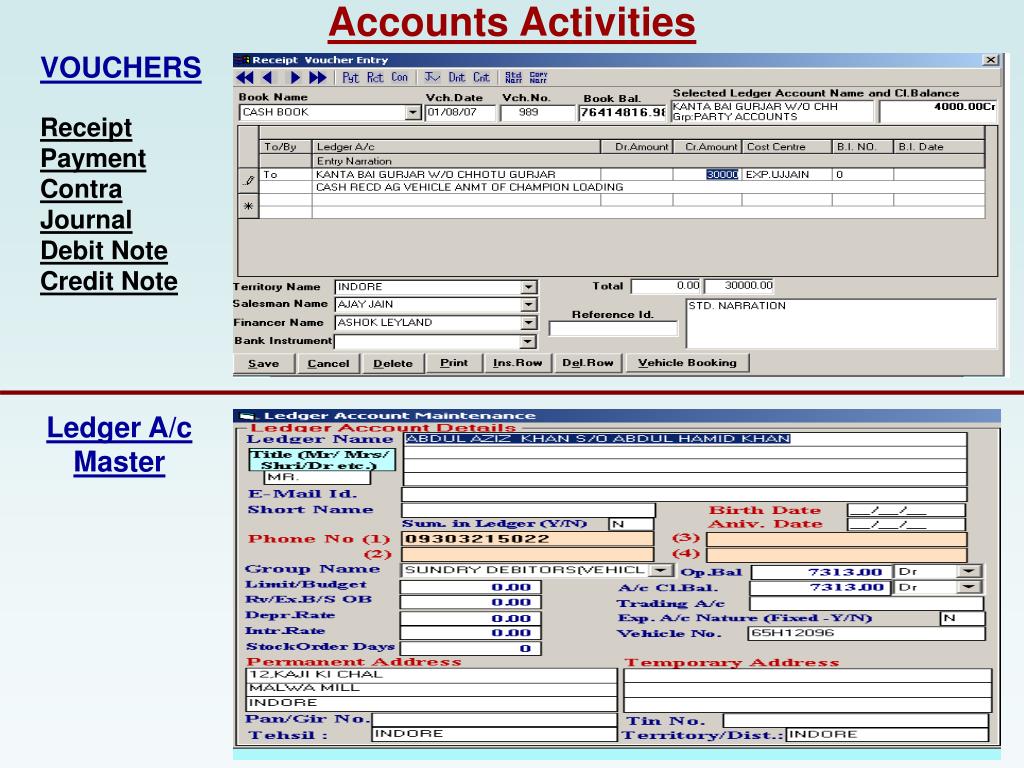Screen dimensions: 1024x768
Task: Click the Del.Row button
Action: pos(588,363)
